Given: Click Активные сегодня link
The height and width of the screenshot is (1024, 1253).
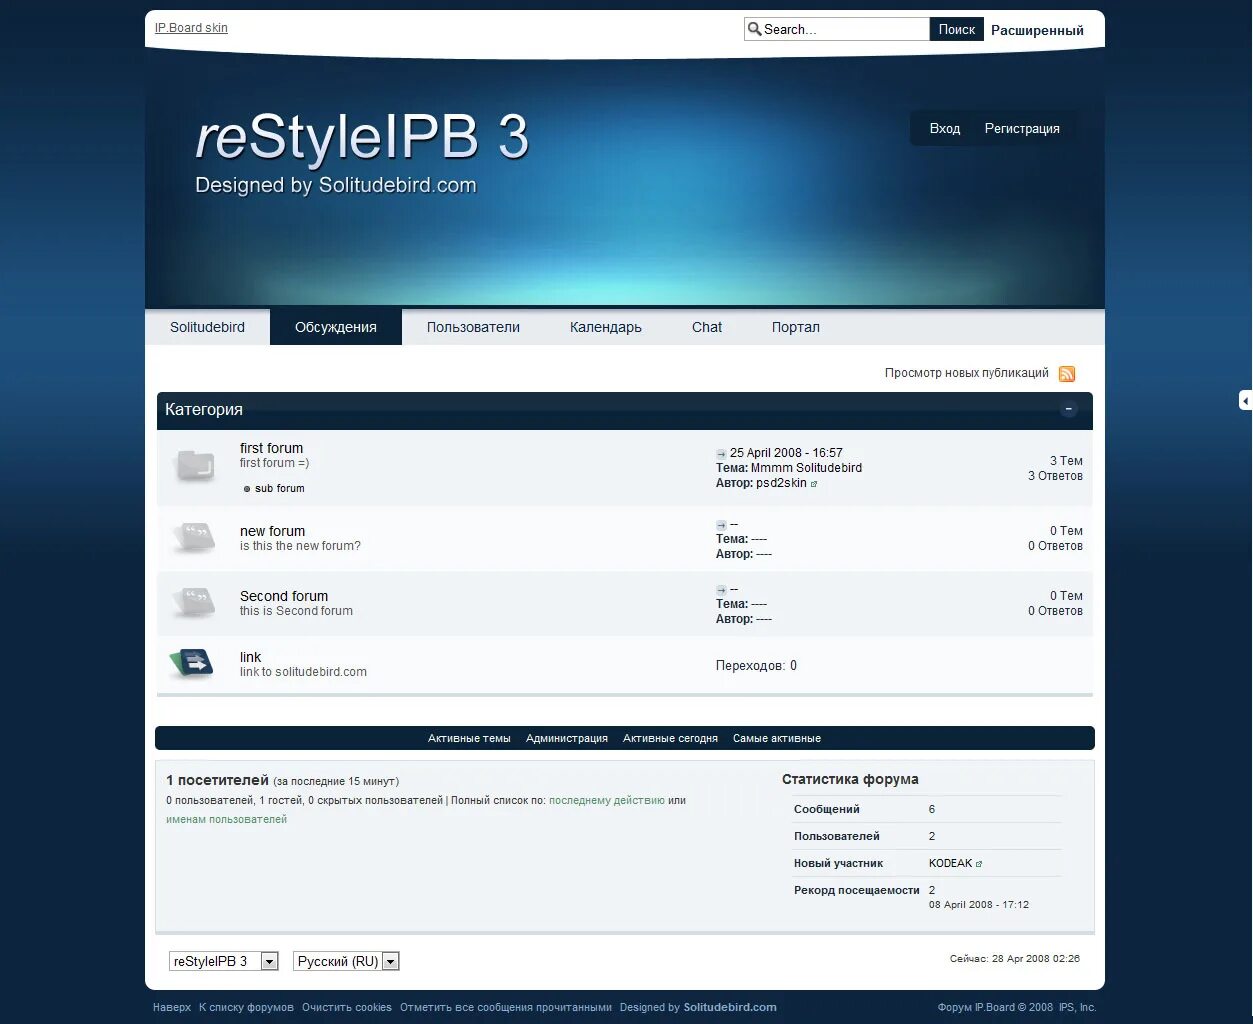Looking at the screenshot, I should (670, 739).
